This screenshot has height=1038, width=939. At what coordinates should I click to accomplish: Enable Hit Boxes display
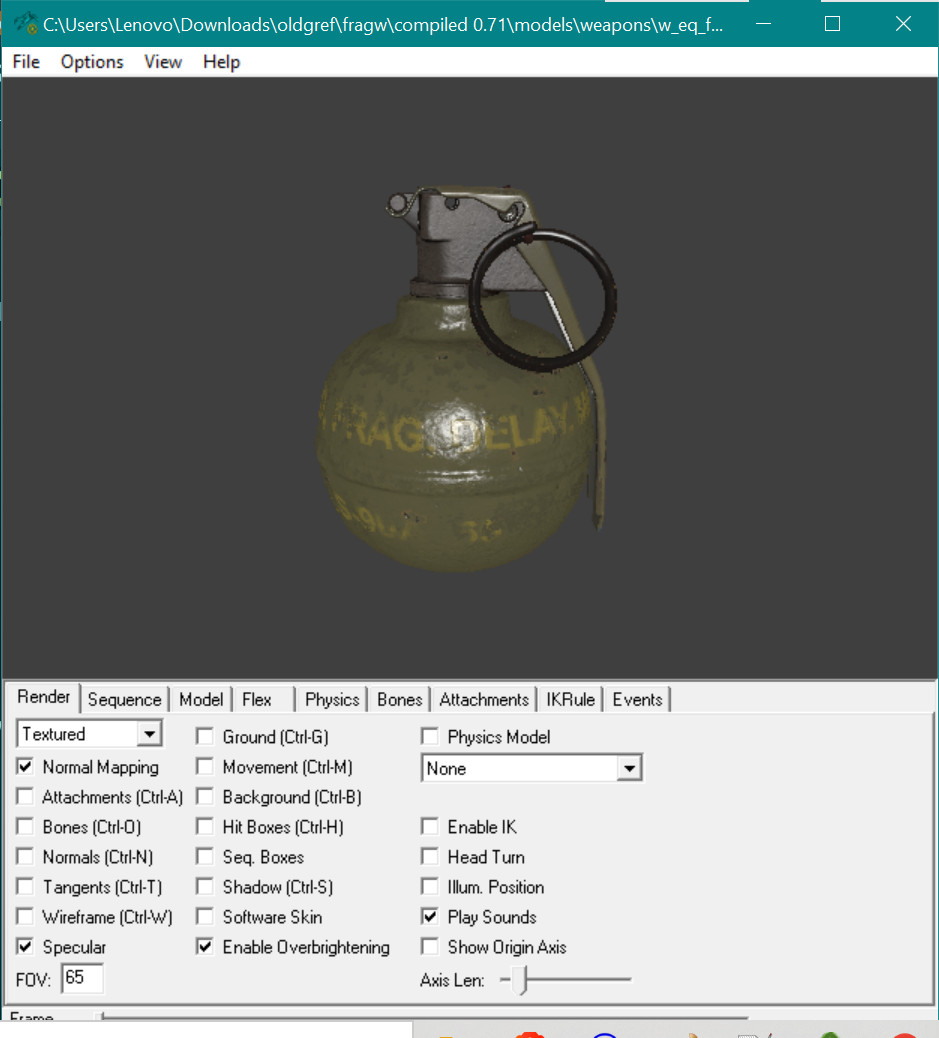pyautogui.click(x=204, y=827)
